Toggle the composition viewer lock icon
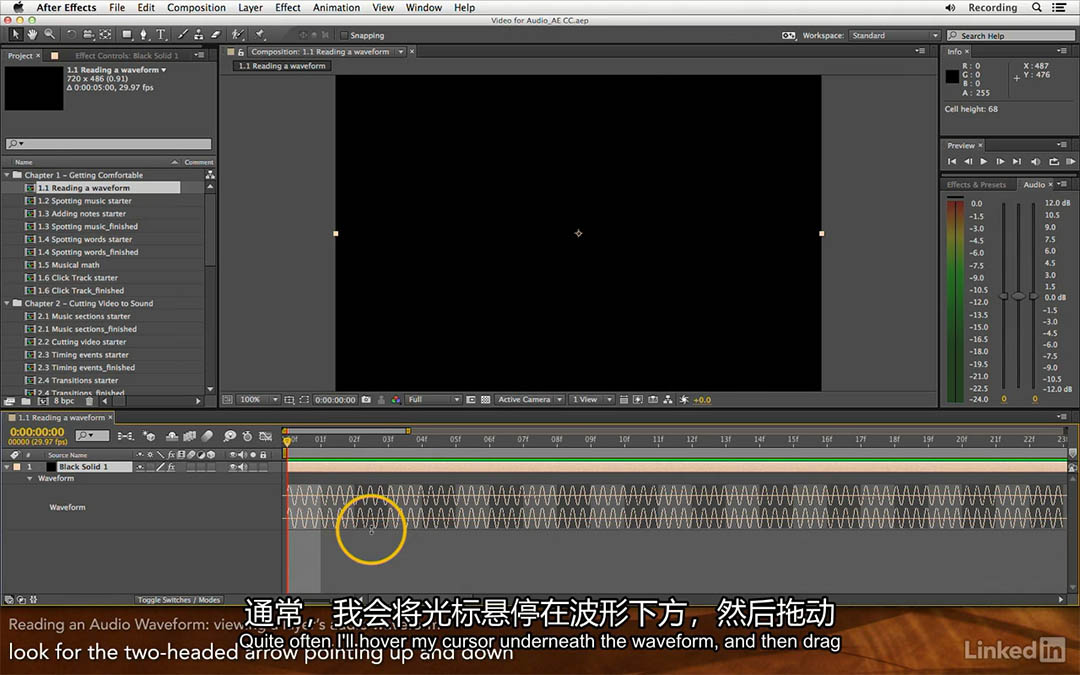 (241, 52)
